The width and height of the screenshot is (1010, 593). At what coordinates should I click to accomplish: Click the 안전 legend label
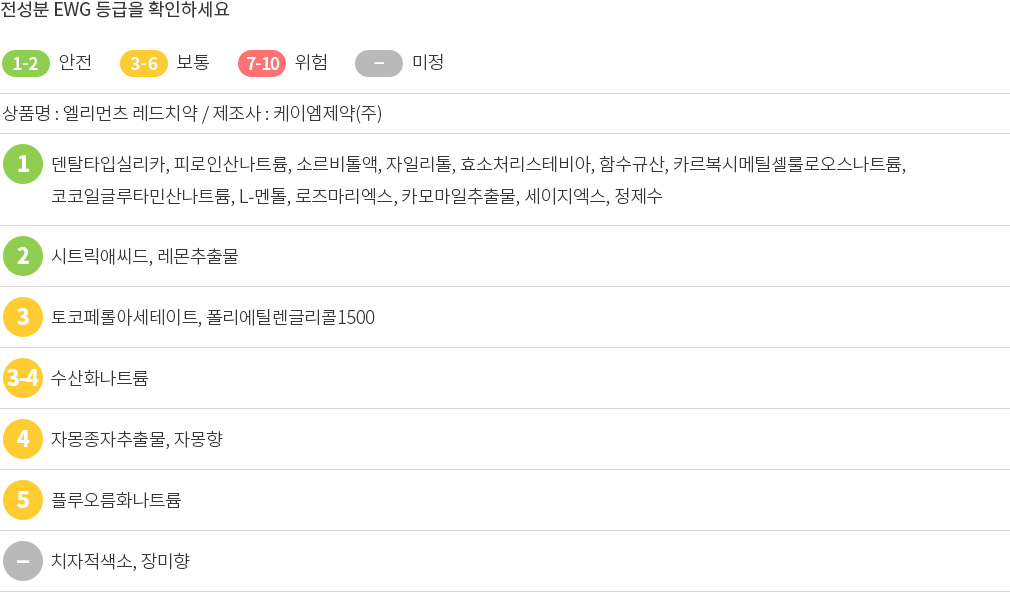click(75, 62)
